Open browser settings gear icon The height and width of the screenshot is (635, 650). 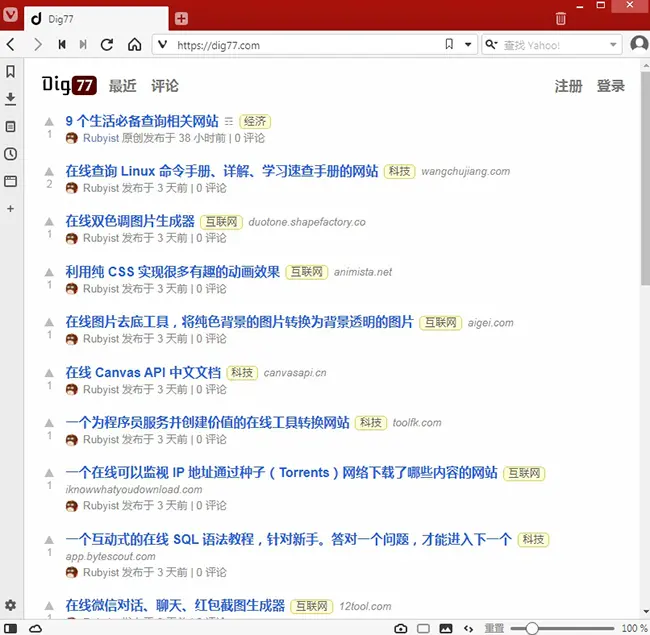[10, 605]
